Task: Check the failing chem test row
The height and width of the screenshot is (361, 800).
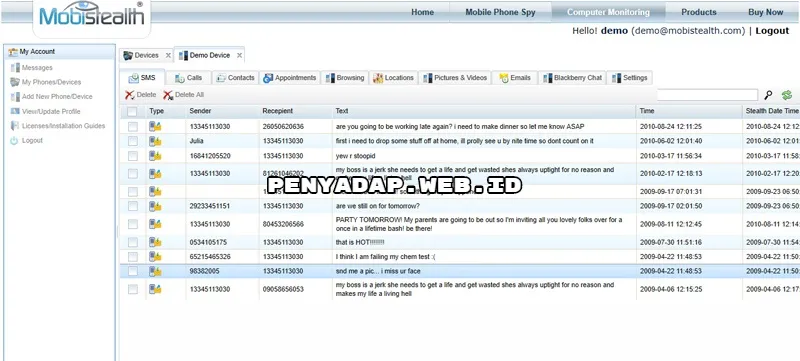Action: tap(133, 257)
